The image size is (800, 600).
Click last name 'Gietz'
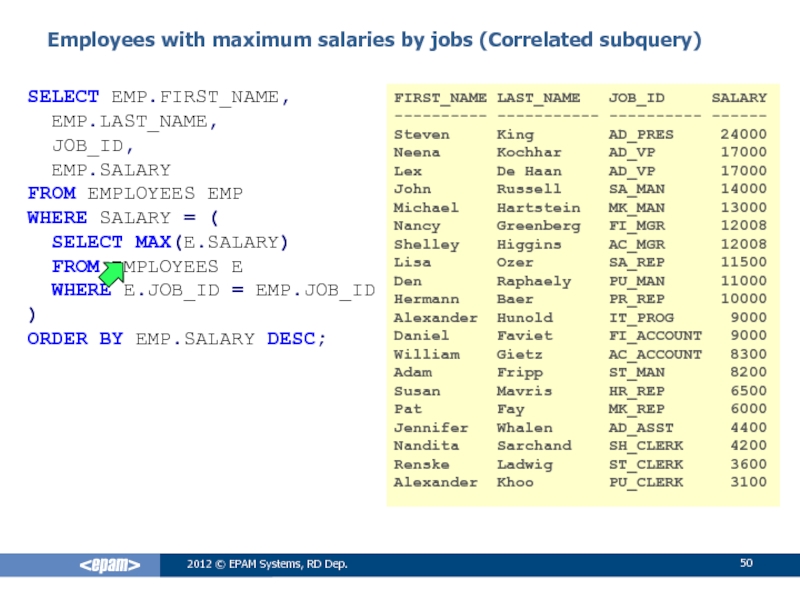click(520, 355)
